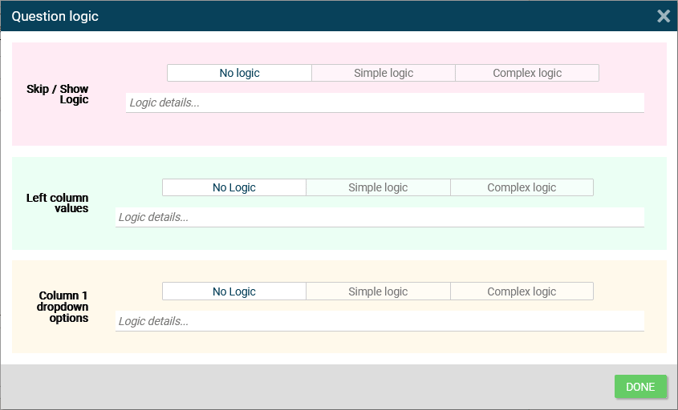This screenshot has width=678, height=410.
Task: Click the Left column values label
Action: pos(57,203)
